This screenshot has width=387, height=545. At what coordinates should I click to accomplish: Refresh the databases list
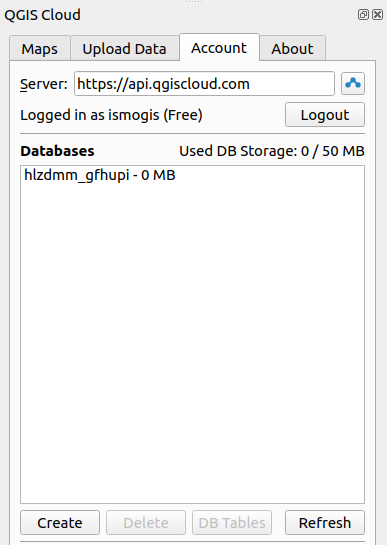(x=325, y=522)
